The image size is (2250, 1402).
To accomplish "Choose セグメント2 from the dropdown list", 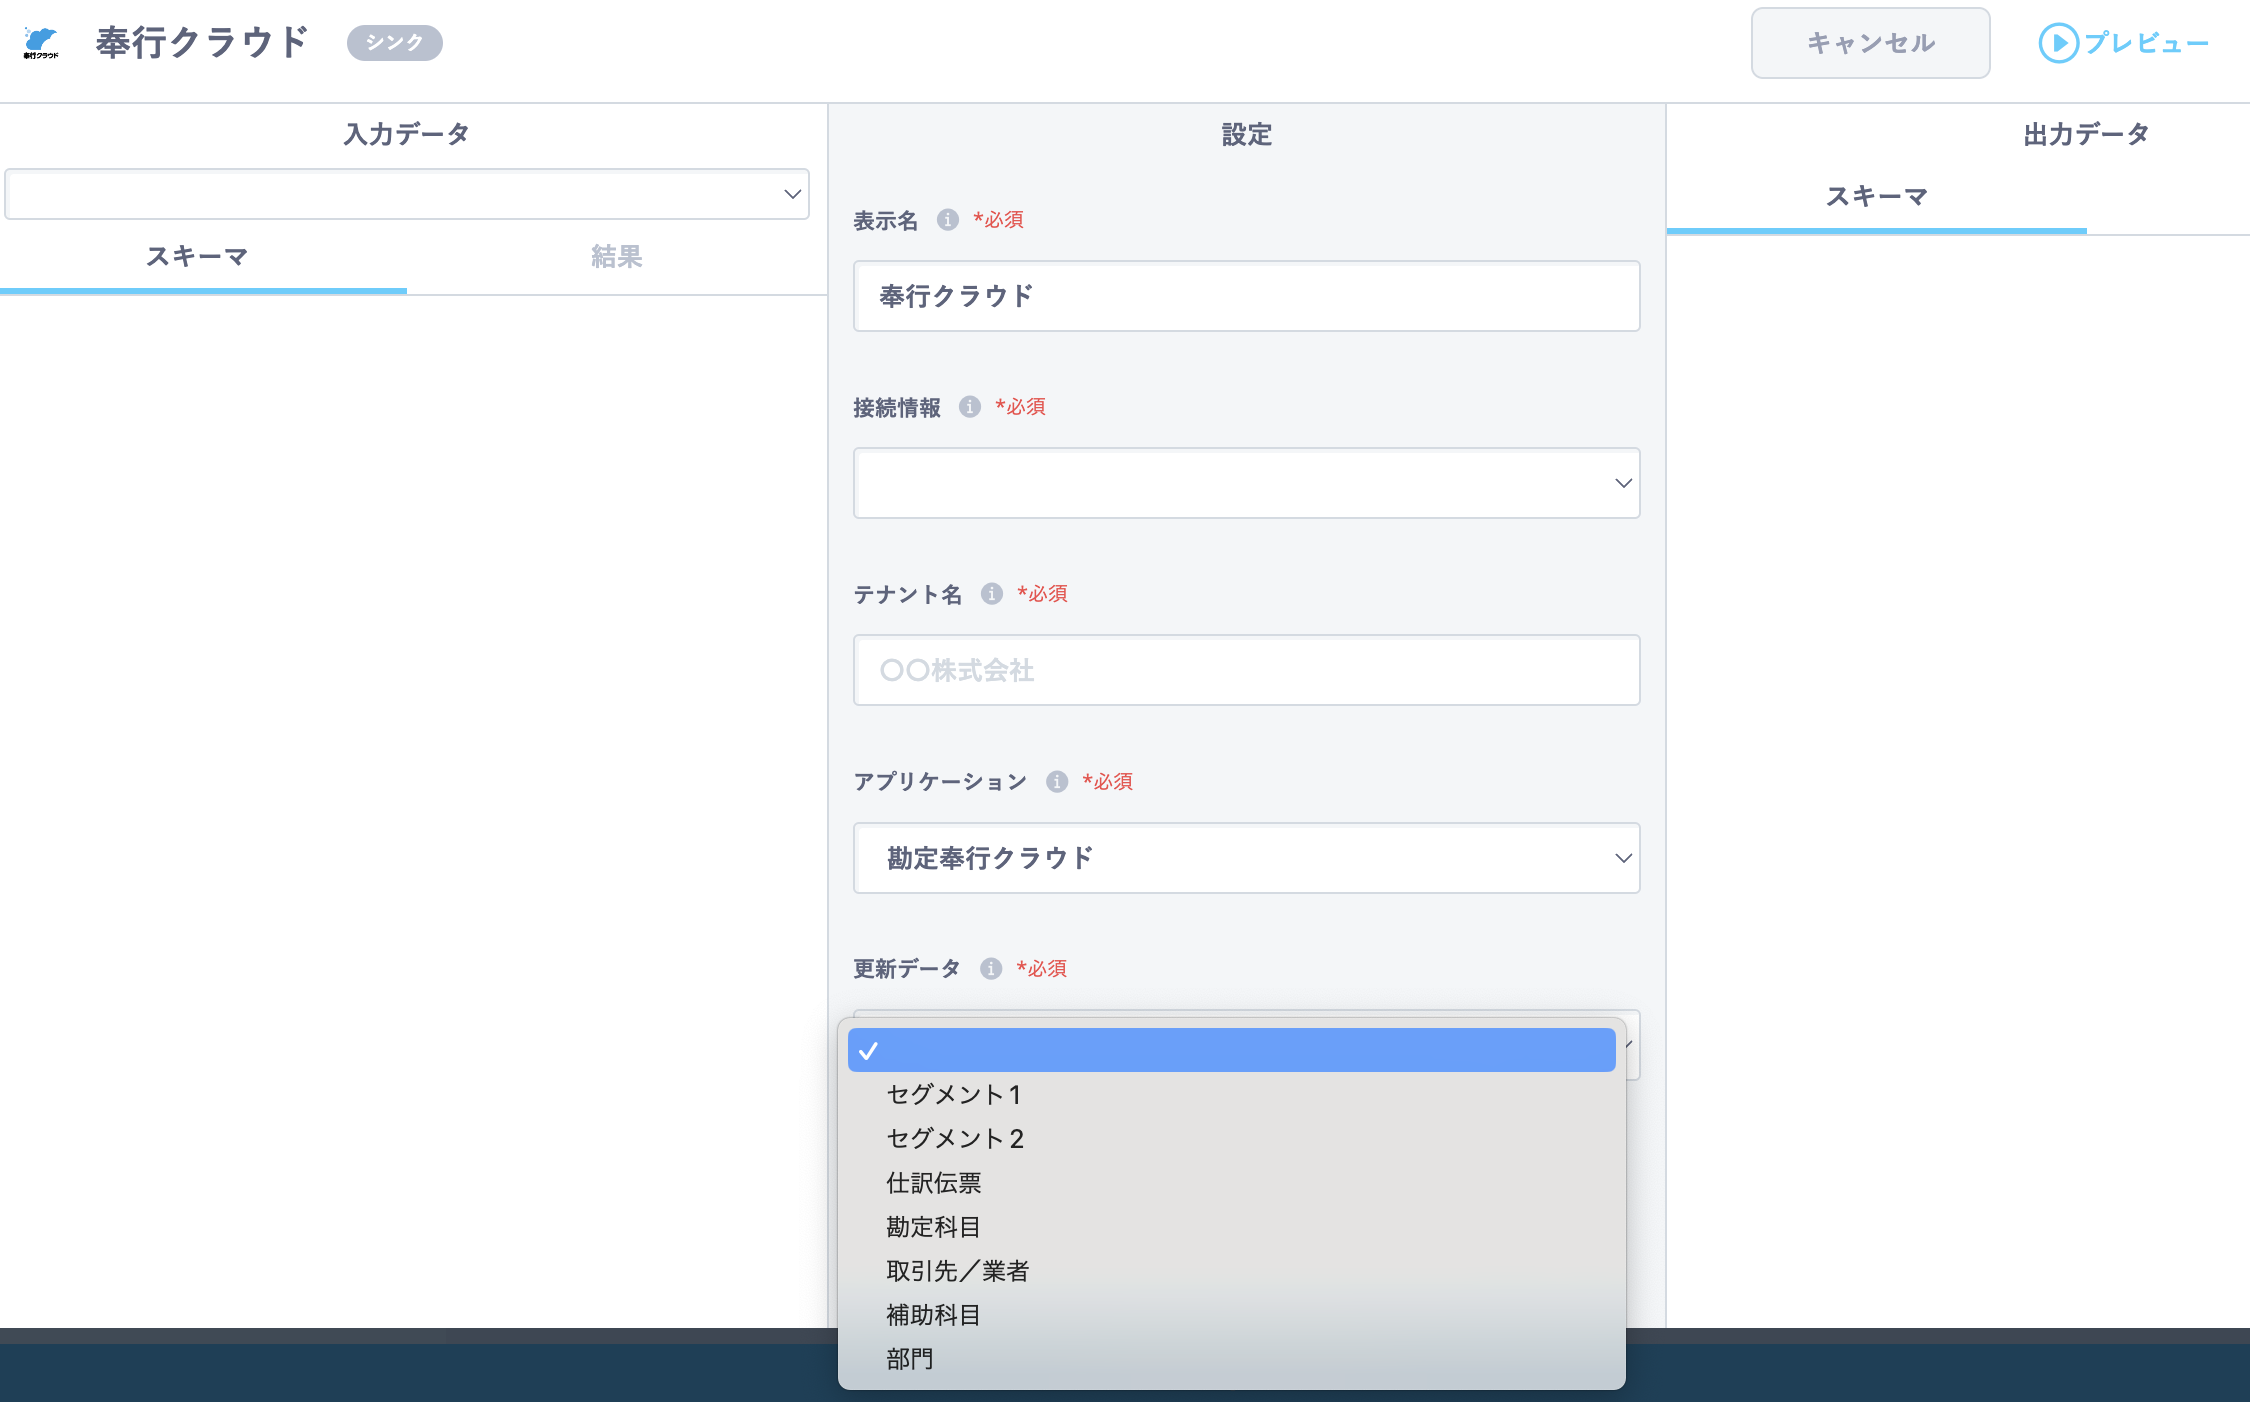I will click(x=1231, y=1139).
